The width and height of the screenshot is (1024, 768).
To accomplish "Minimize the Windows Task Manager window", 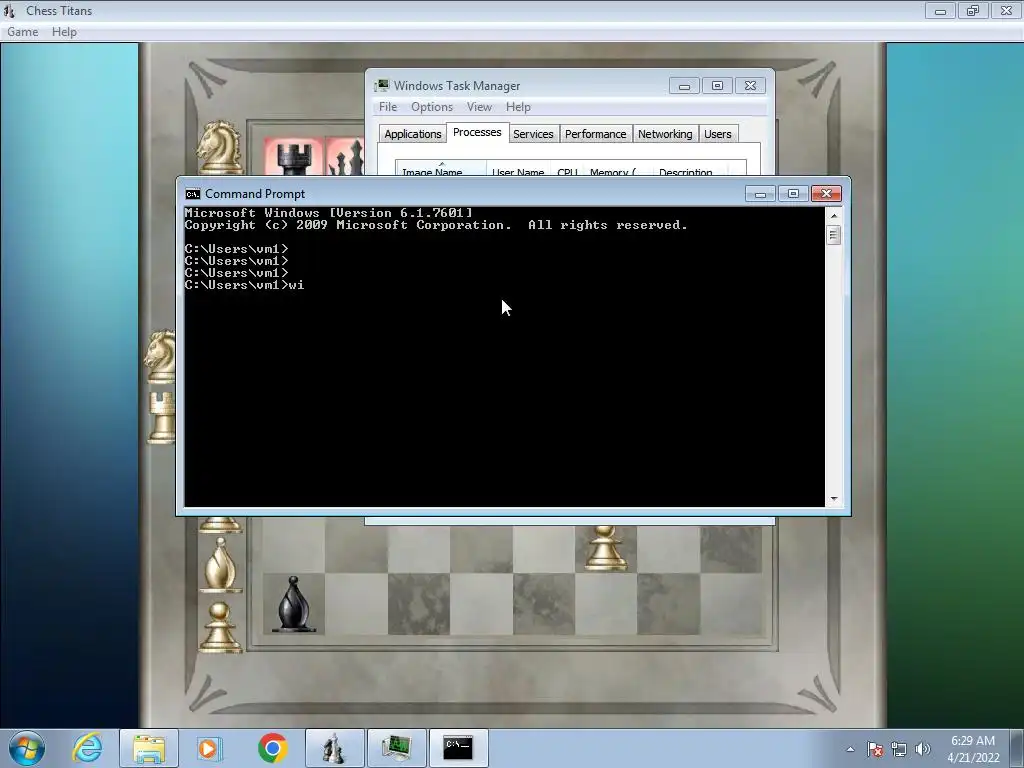I will [684, 86].
